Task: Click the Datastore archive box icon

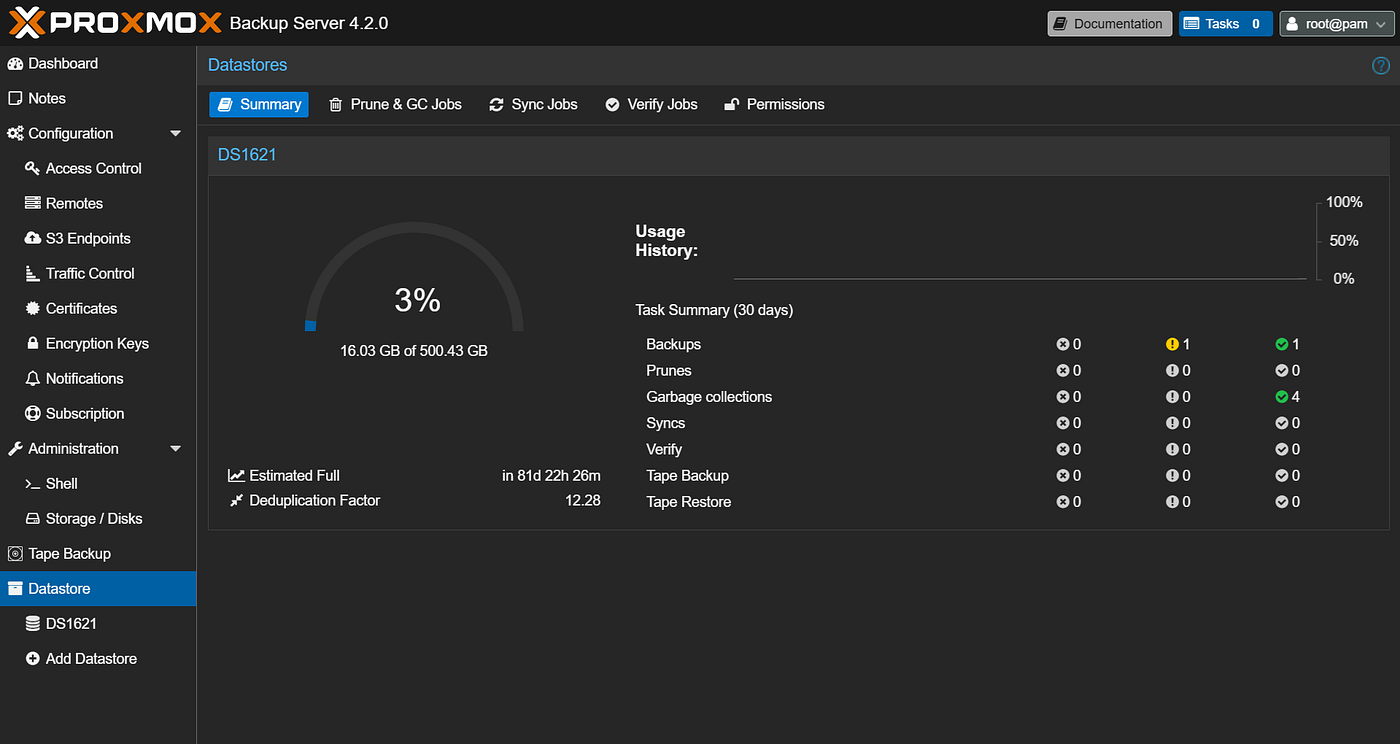Action: [15, 589]
